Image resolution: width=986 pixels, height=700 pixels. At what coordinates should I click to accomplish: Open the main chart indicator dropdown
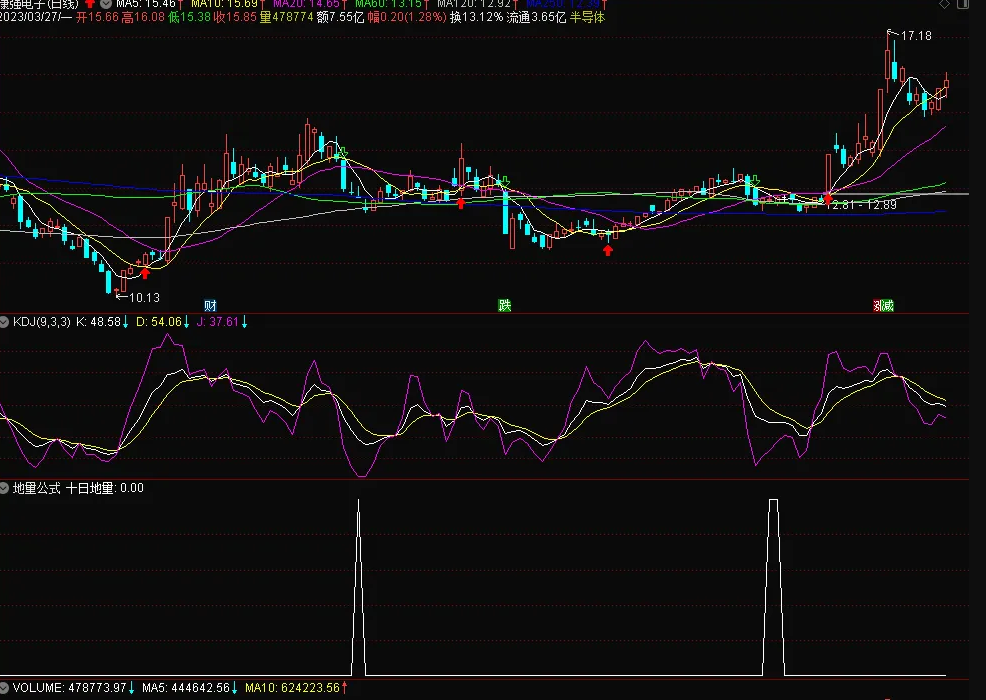(x=106, y=3)
